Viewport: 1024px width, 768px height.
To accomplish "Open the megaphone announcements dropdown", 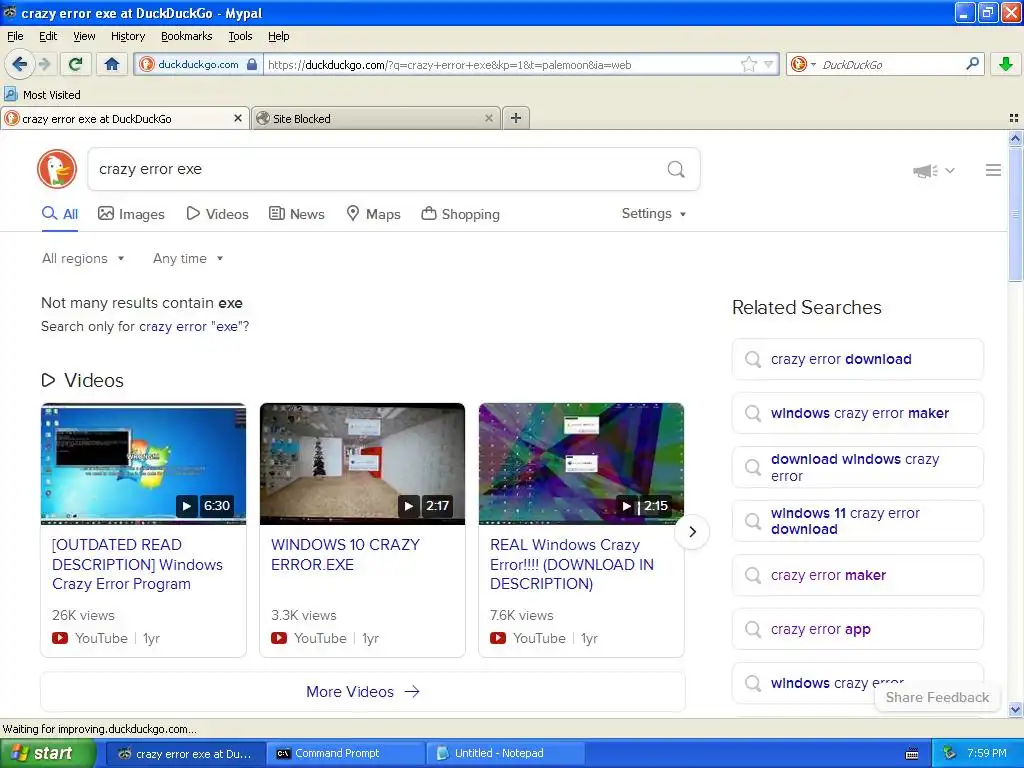I will pos(934,170).
